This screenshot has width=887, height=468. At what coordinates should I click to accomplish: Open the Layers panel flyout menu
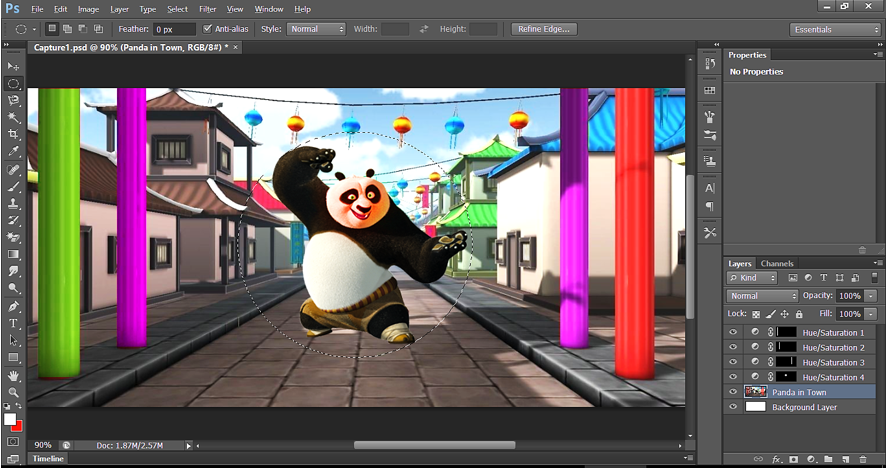point(877,263)
